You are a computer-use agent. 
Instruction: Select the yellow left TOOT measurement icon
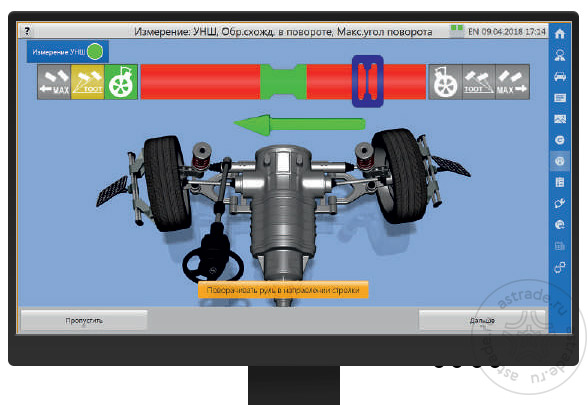pos(87,82)
